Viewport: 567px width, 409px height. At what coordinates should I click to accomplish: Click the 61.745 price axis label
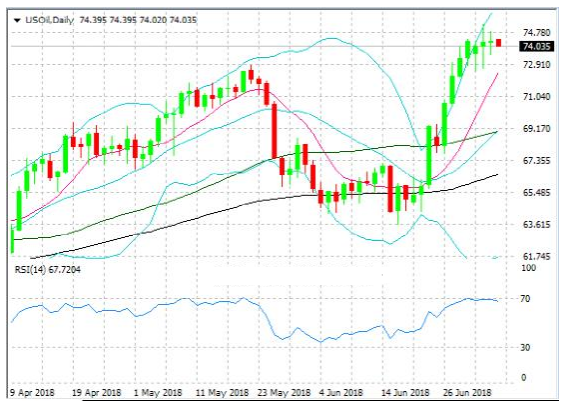point(537,256)
